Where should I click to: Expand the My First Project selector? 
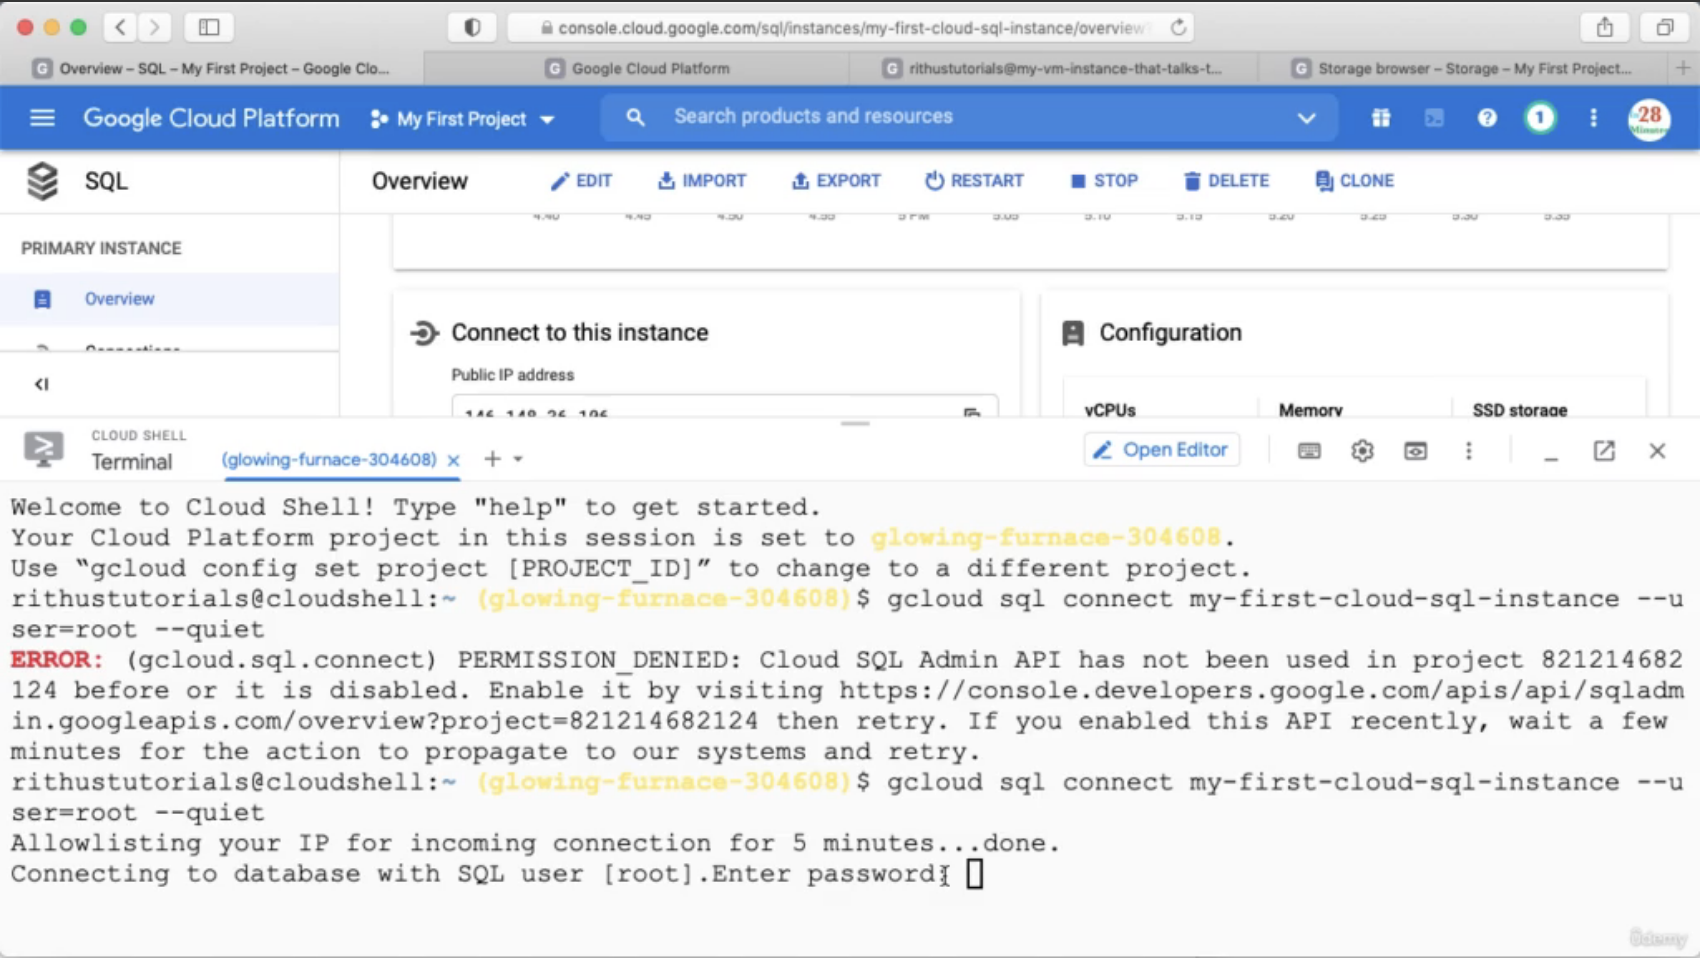462,119
